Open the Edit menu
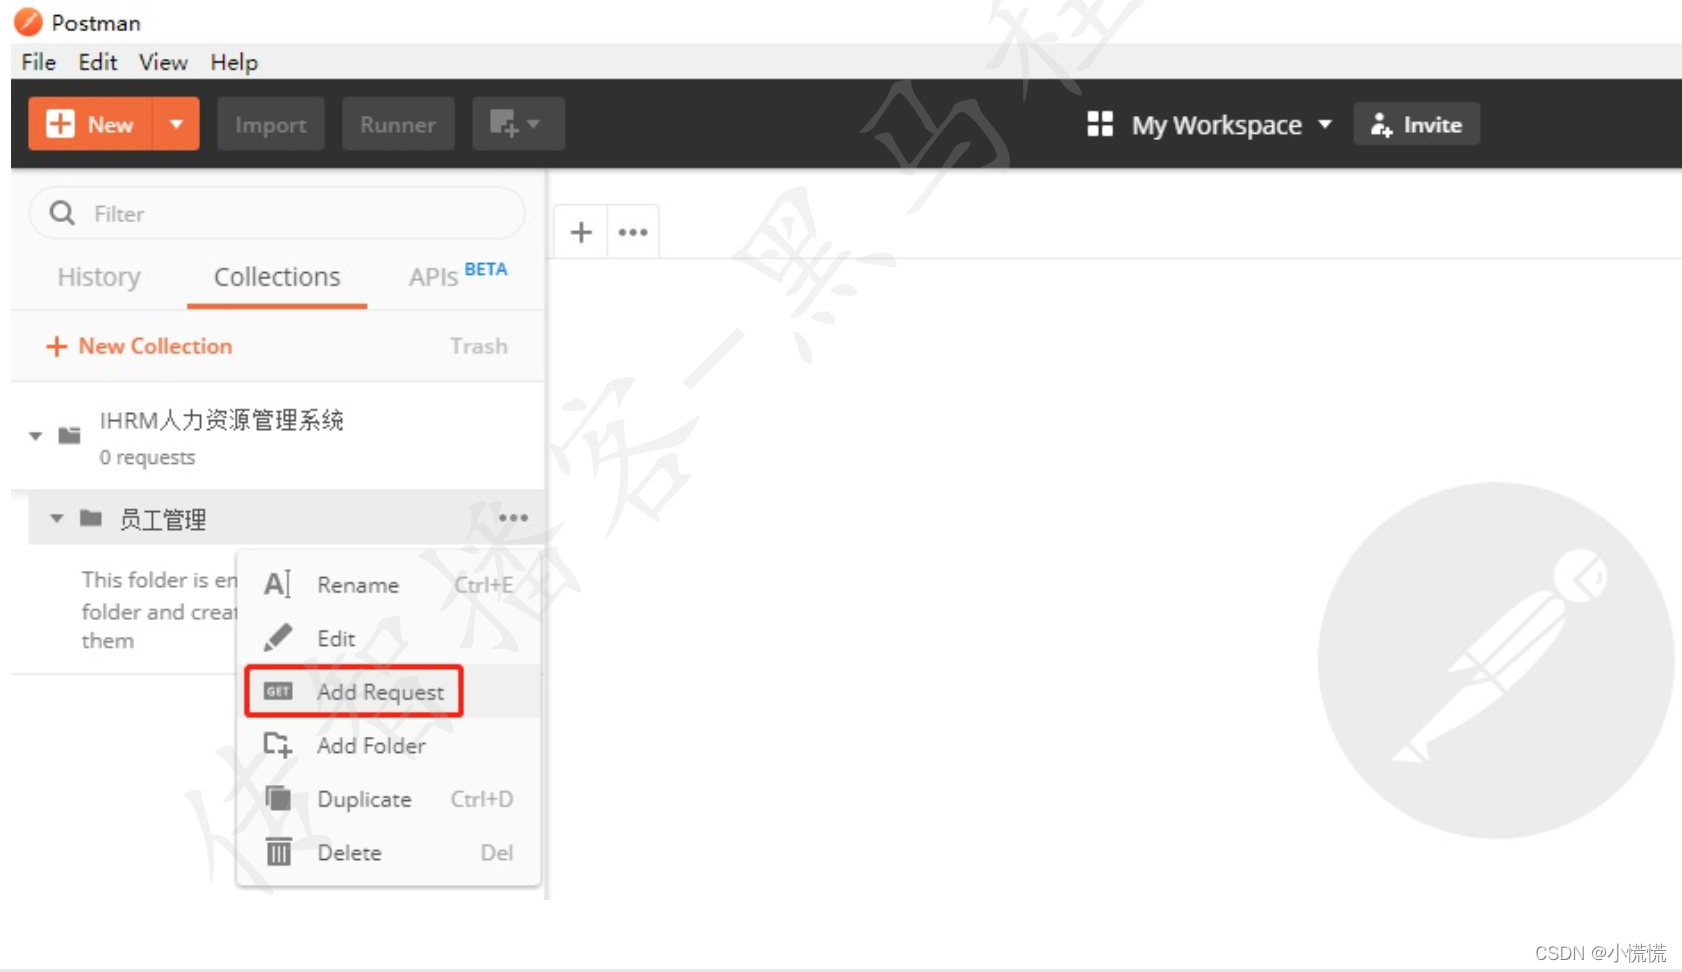 pos(98,62)
